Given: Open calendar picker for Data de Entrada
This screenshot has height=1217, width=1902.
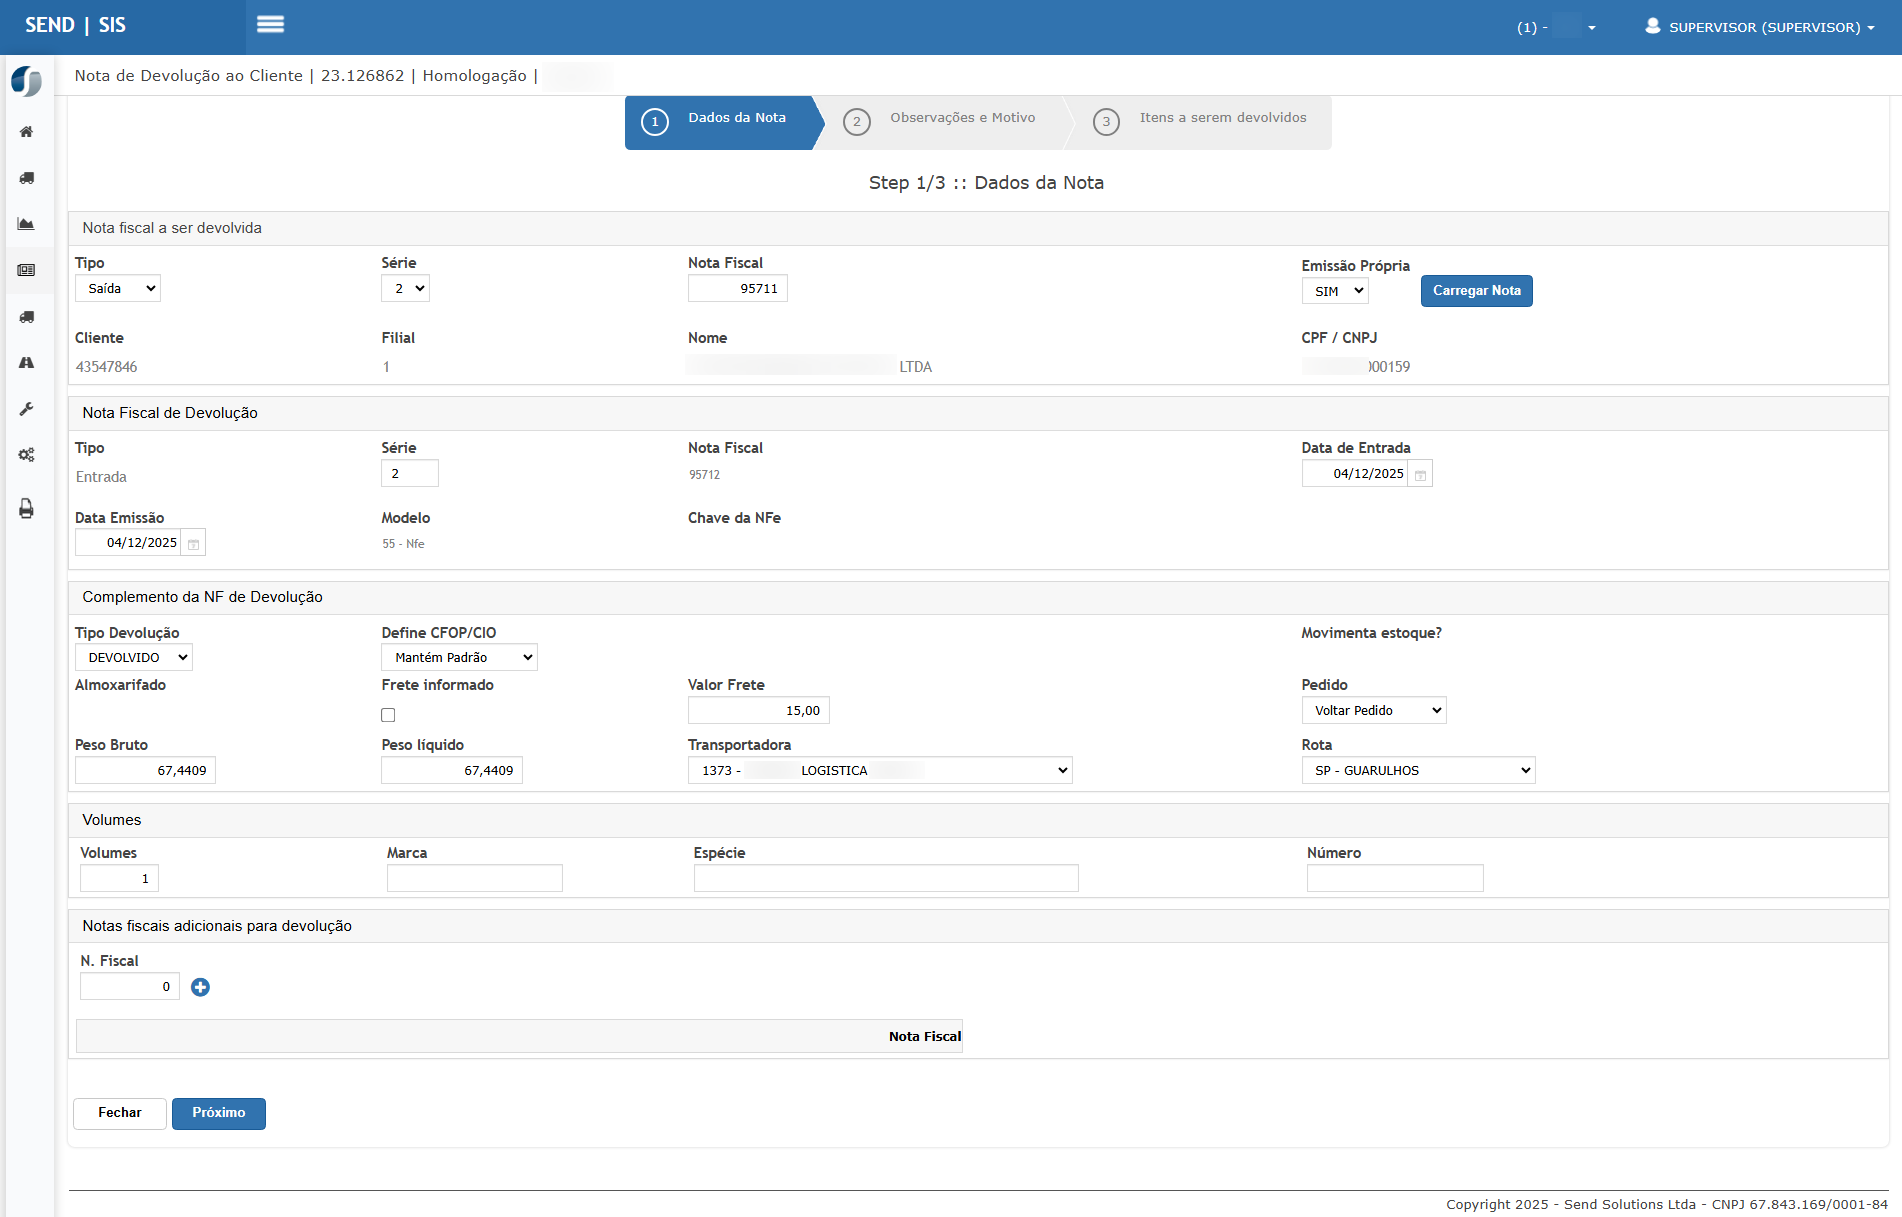Looking at the screenshot, I should pos(1420,474).
